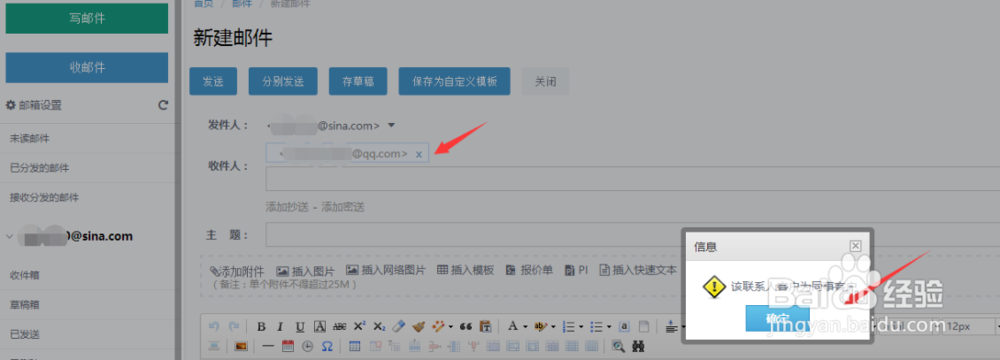Open find and replace binoculars icon
Screen dimensions: 1000x360
(x=638, y=346)
